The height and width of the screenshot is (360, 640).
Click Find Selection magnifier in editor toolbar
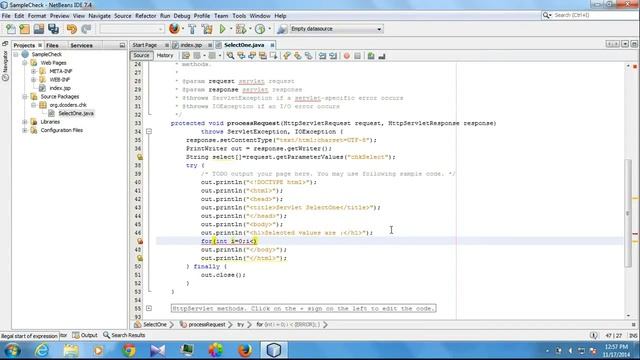point(231,56)
